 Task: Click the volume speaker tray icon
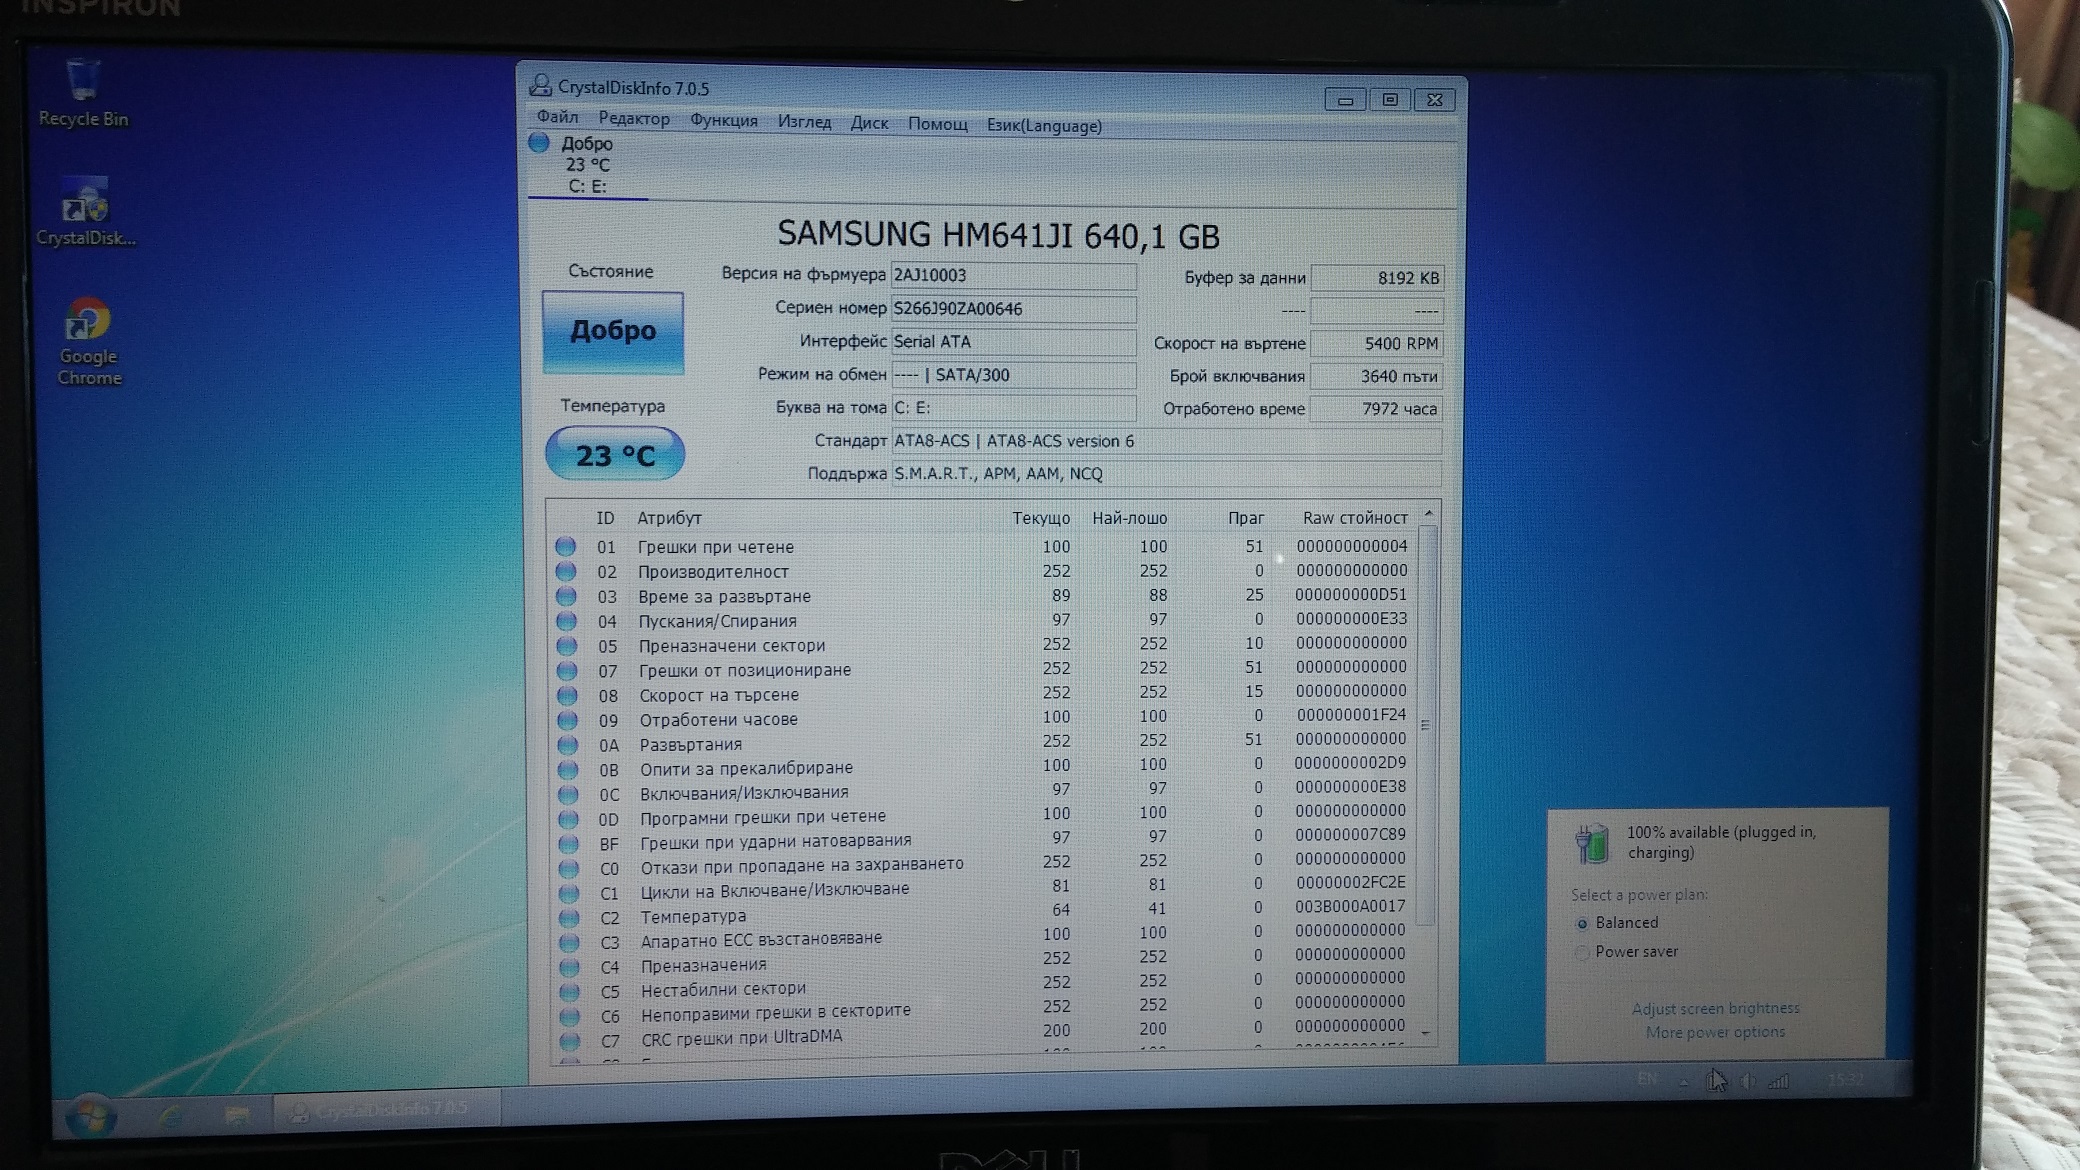click(x=1748, y=1081)
